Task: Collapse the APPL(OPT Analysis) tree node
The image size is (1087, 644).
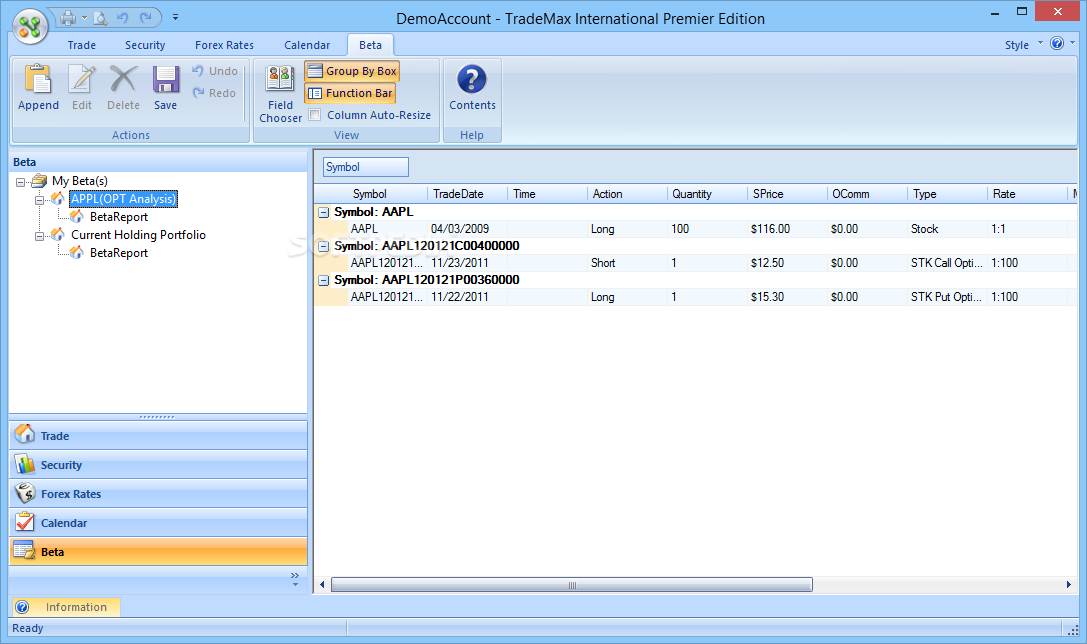Action: [40, 200]
